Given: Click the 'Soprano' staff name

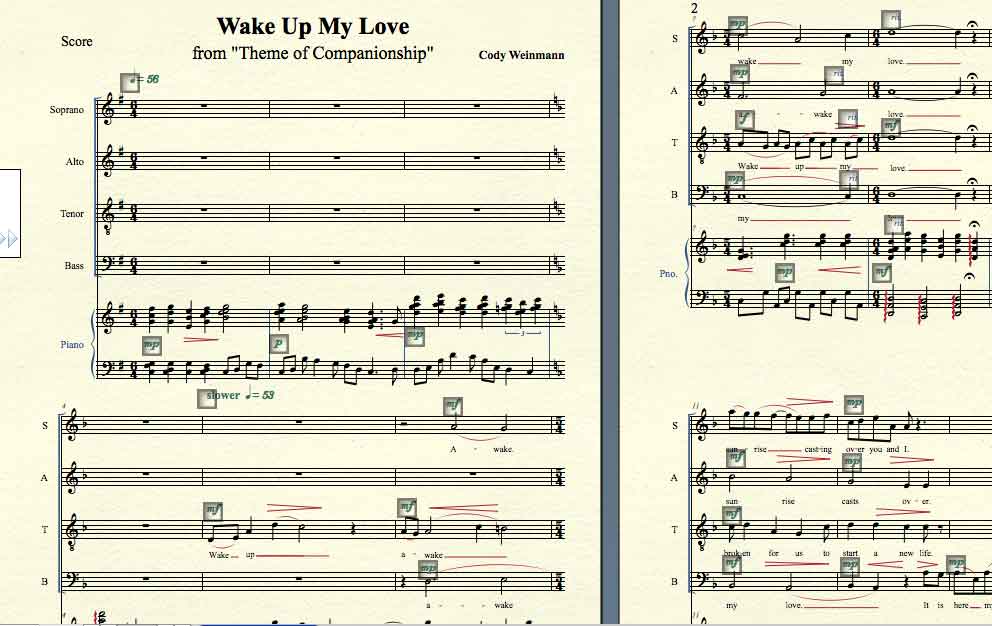Looking at the screenshot, I should tap(66, 110).
